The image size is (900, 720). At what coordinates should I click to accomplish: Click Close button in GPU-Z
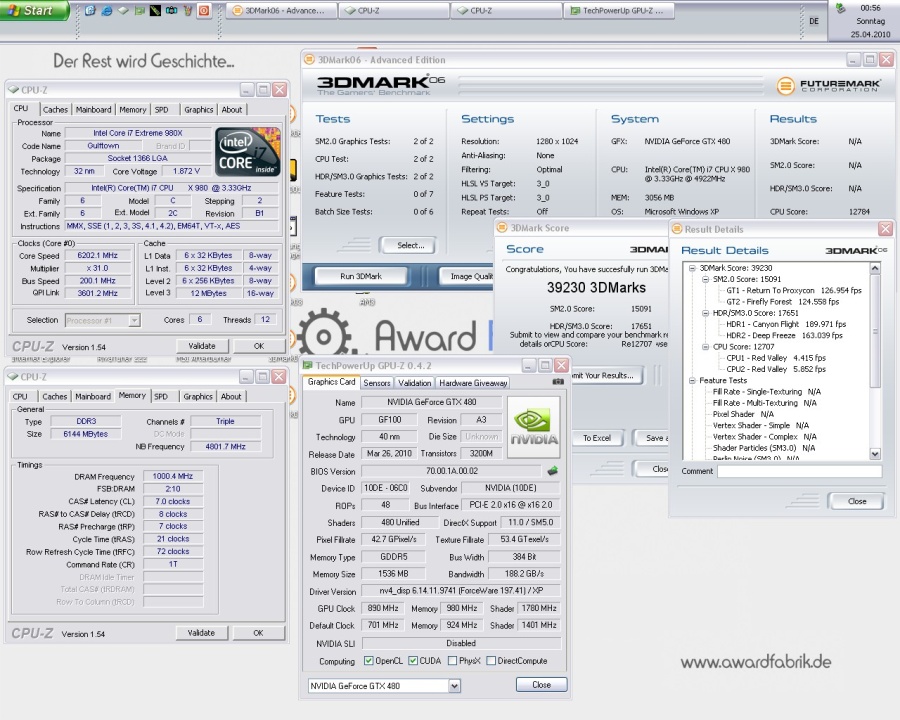click(x=541, y=684)
